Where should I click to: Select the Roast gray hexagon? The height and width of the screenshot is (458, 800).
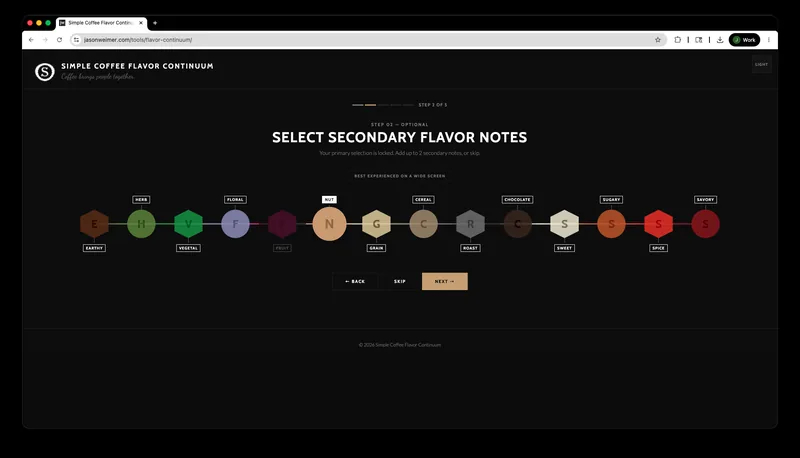click(470, 223)
